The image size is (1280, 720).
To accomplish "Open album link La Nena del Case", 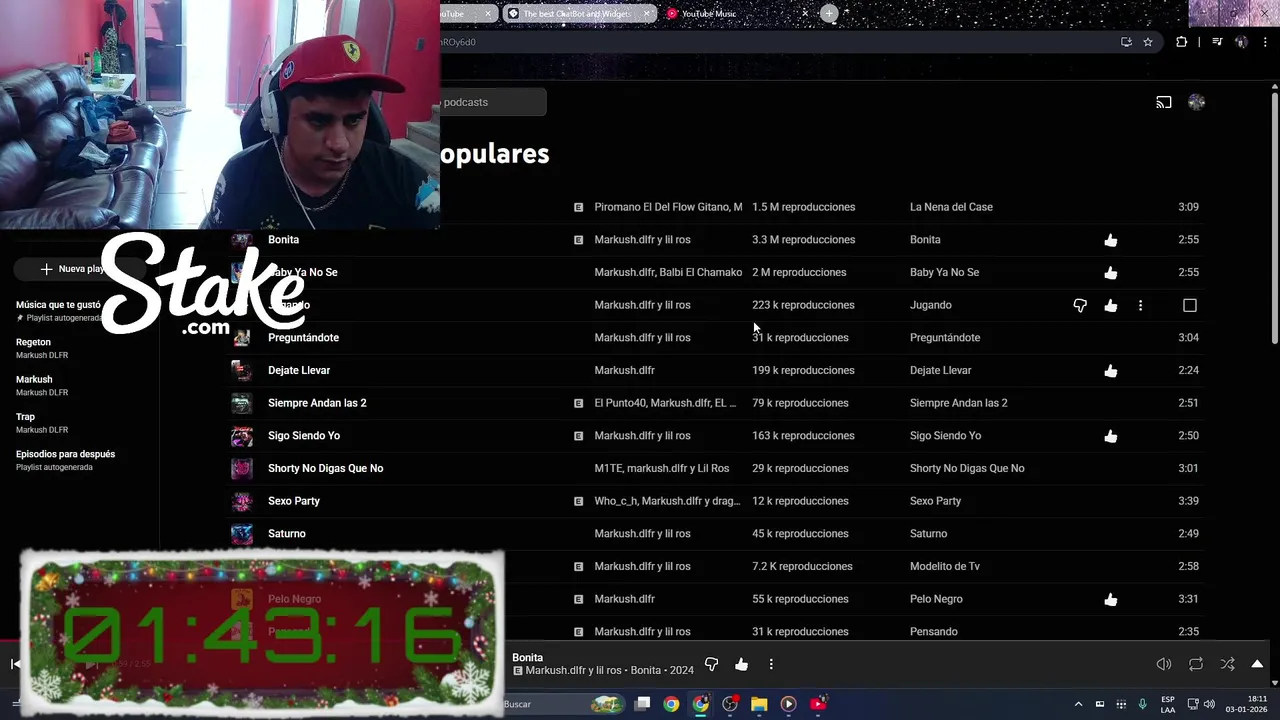I will [951, 207].
